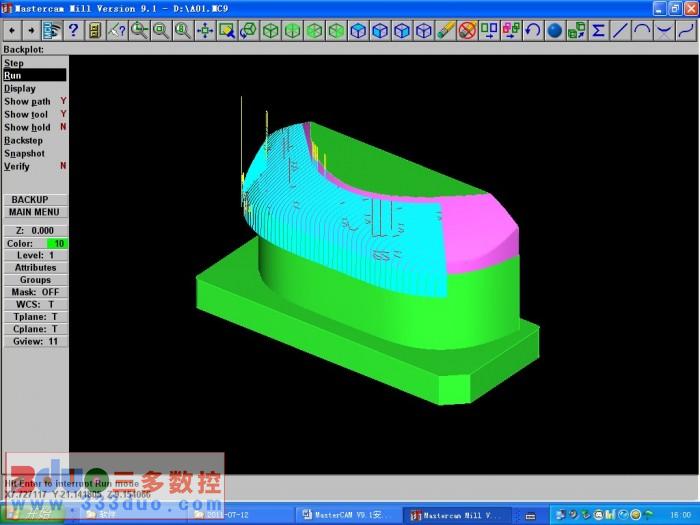This screenshot has height=525, width=700.
Task: Click the next toolbar page right arrow
Action: pyautogui.click(x=31, y=30)
